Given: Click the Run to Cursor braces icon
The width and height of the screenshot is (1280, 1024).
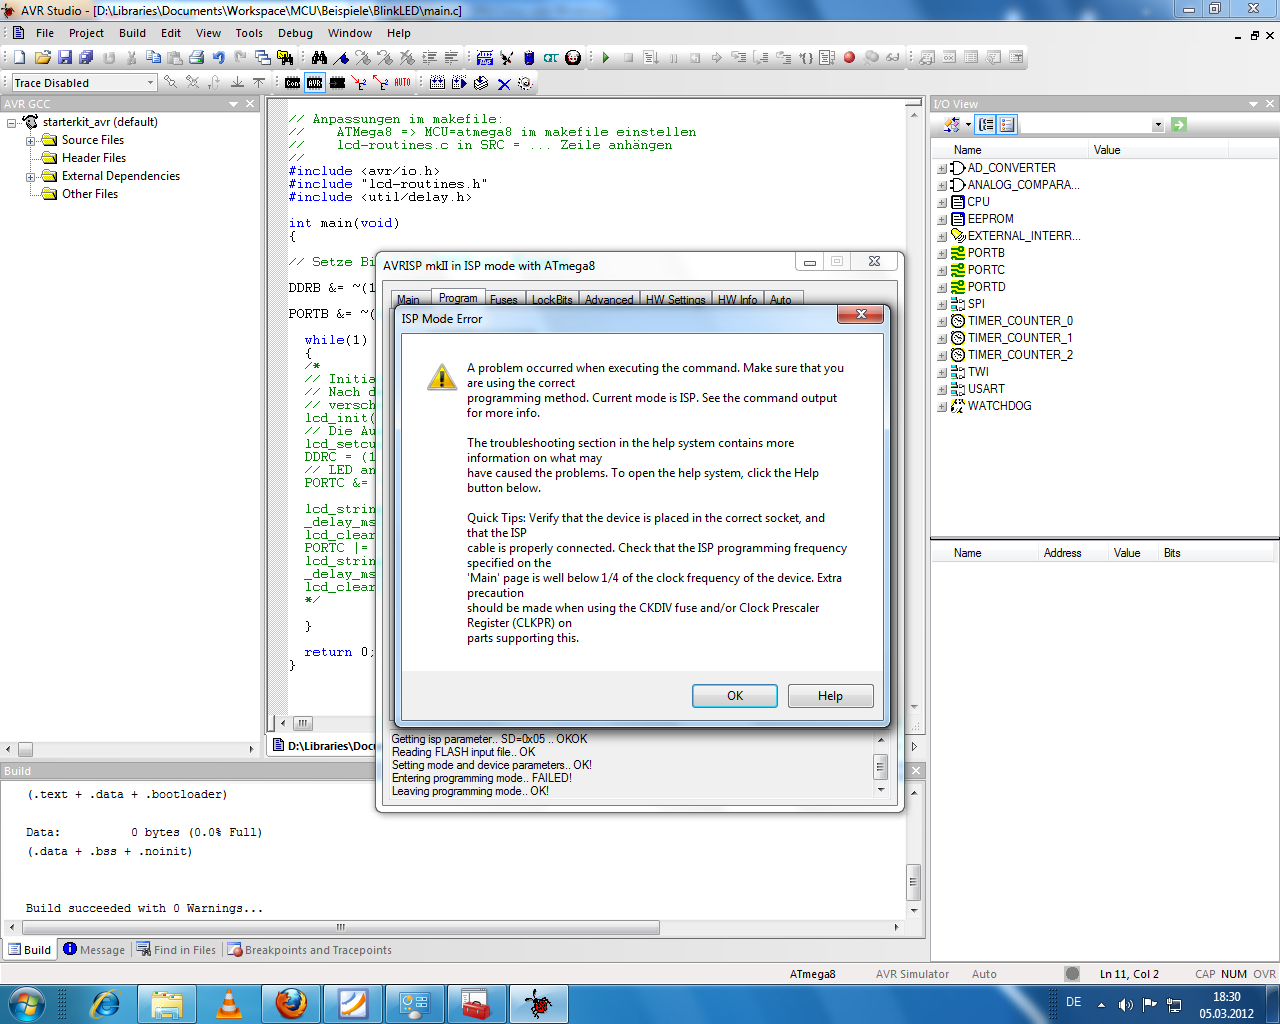Looking at the screenshot, I should pyautogui.click(x=805, y=58).
